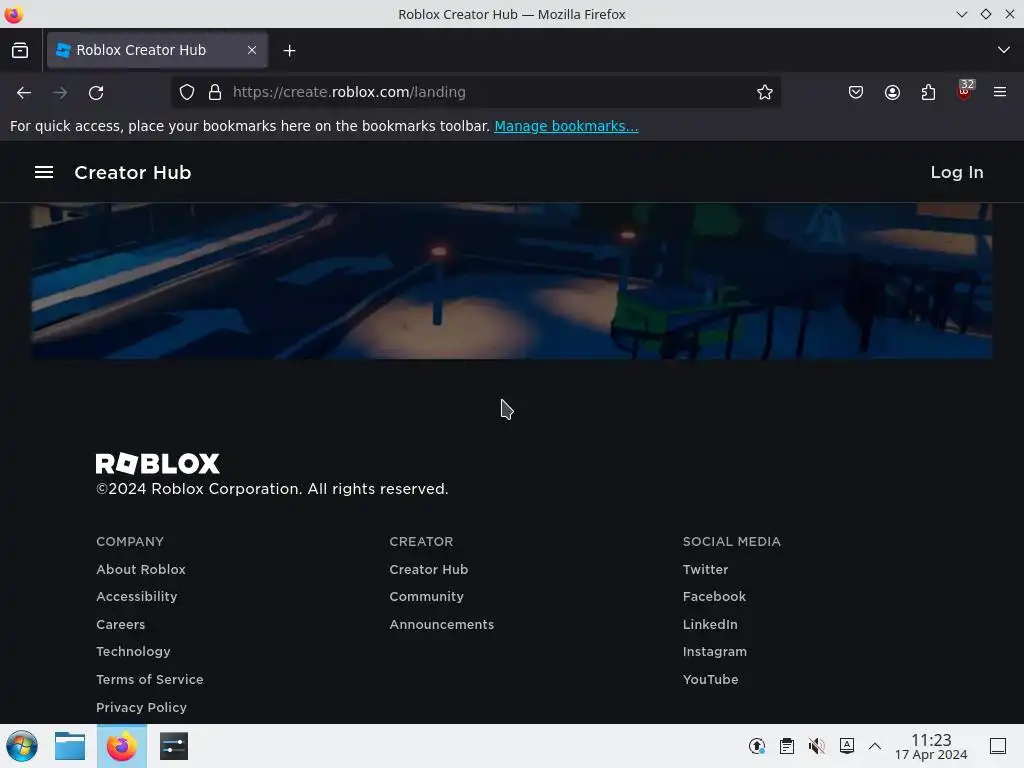Viewport: 1024px width, 768px height.
Task: Close the Roblox Creator Hub tab
Action: click(252, 50)
